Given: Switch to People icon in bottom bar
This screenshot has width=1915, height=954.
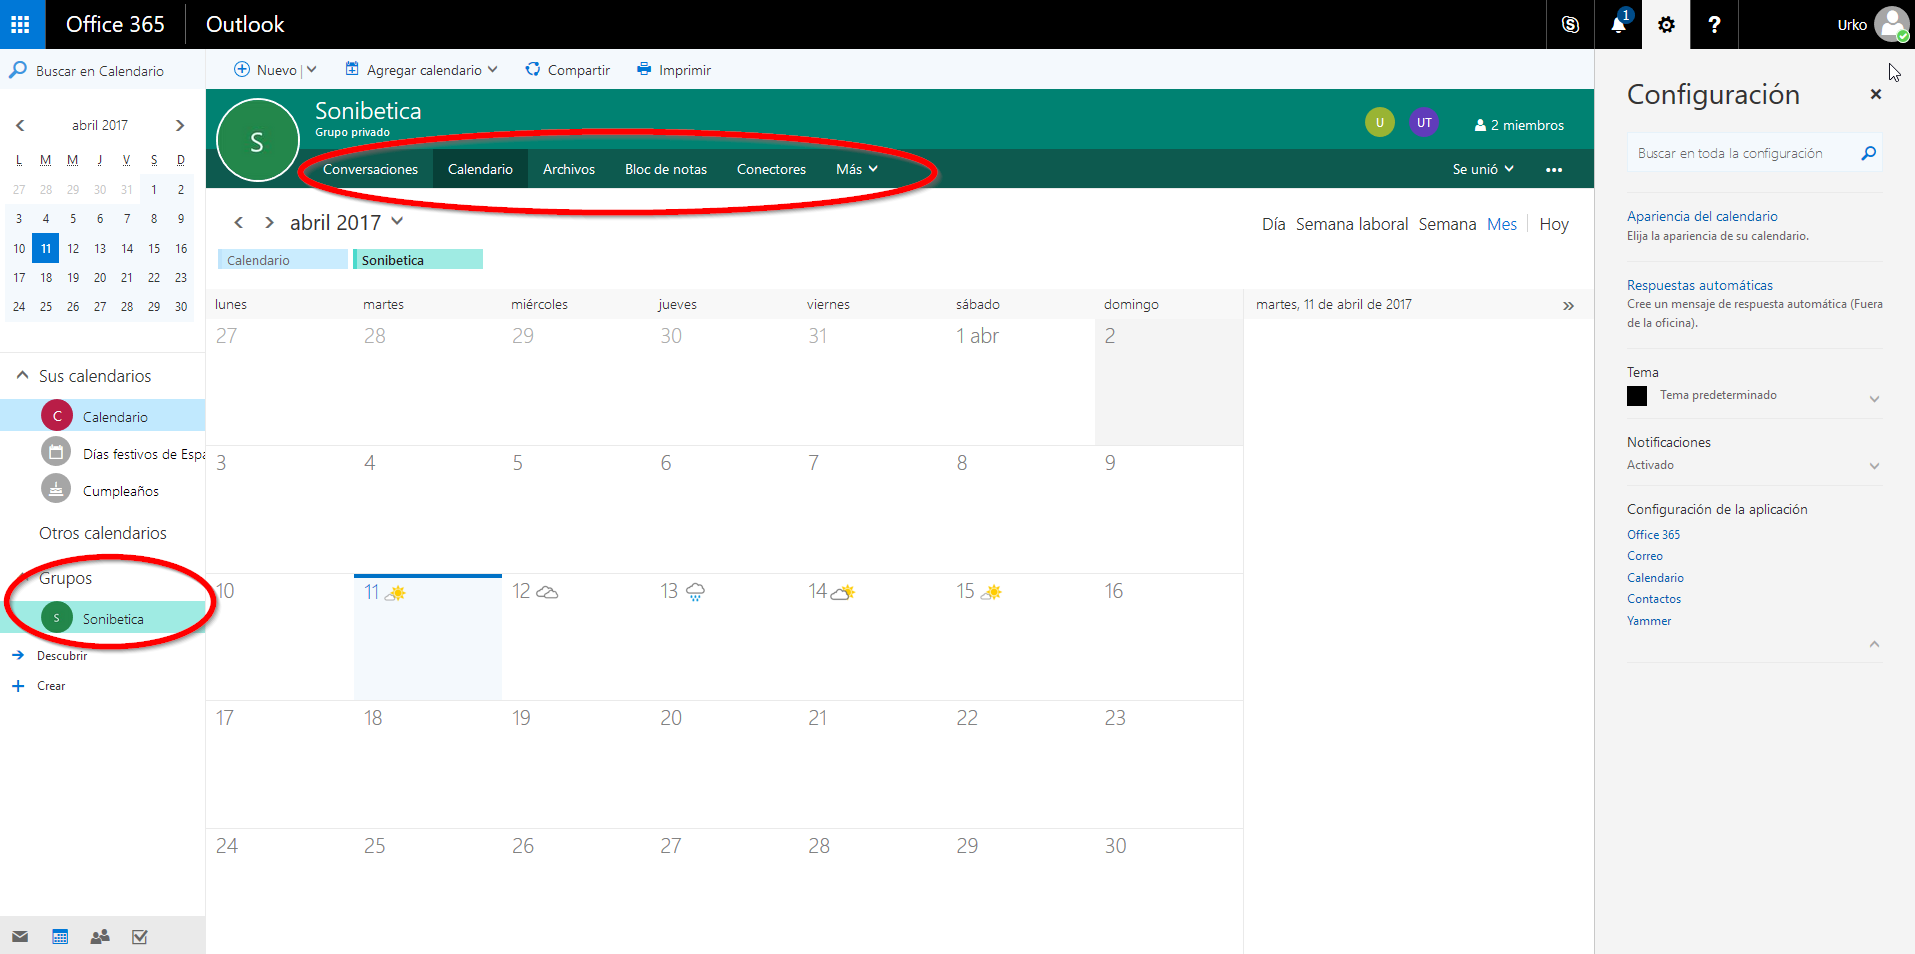Looking at the screenshot, I should point(100,937).
